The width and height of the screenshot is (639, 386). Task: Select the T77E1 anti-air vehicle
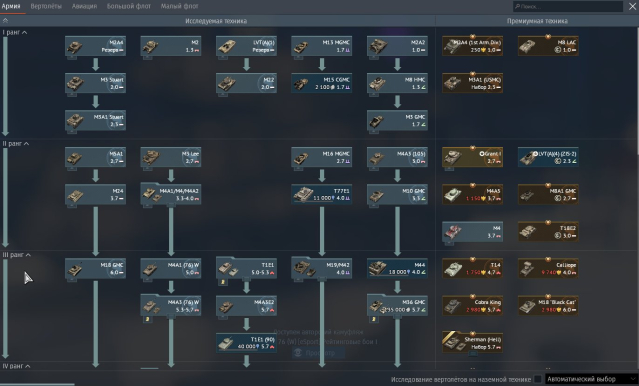point(322,194)
